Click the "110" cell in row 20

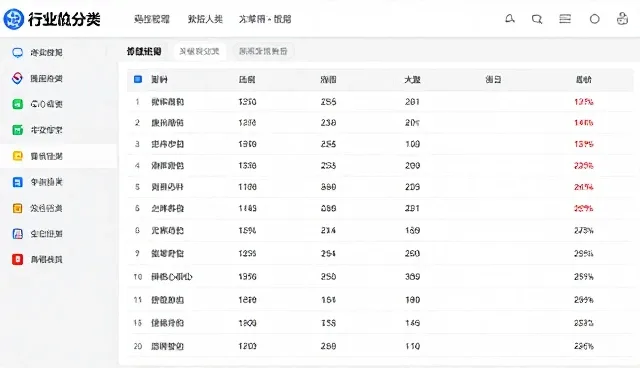click(412, 346)
